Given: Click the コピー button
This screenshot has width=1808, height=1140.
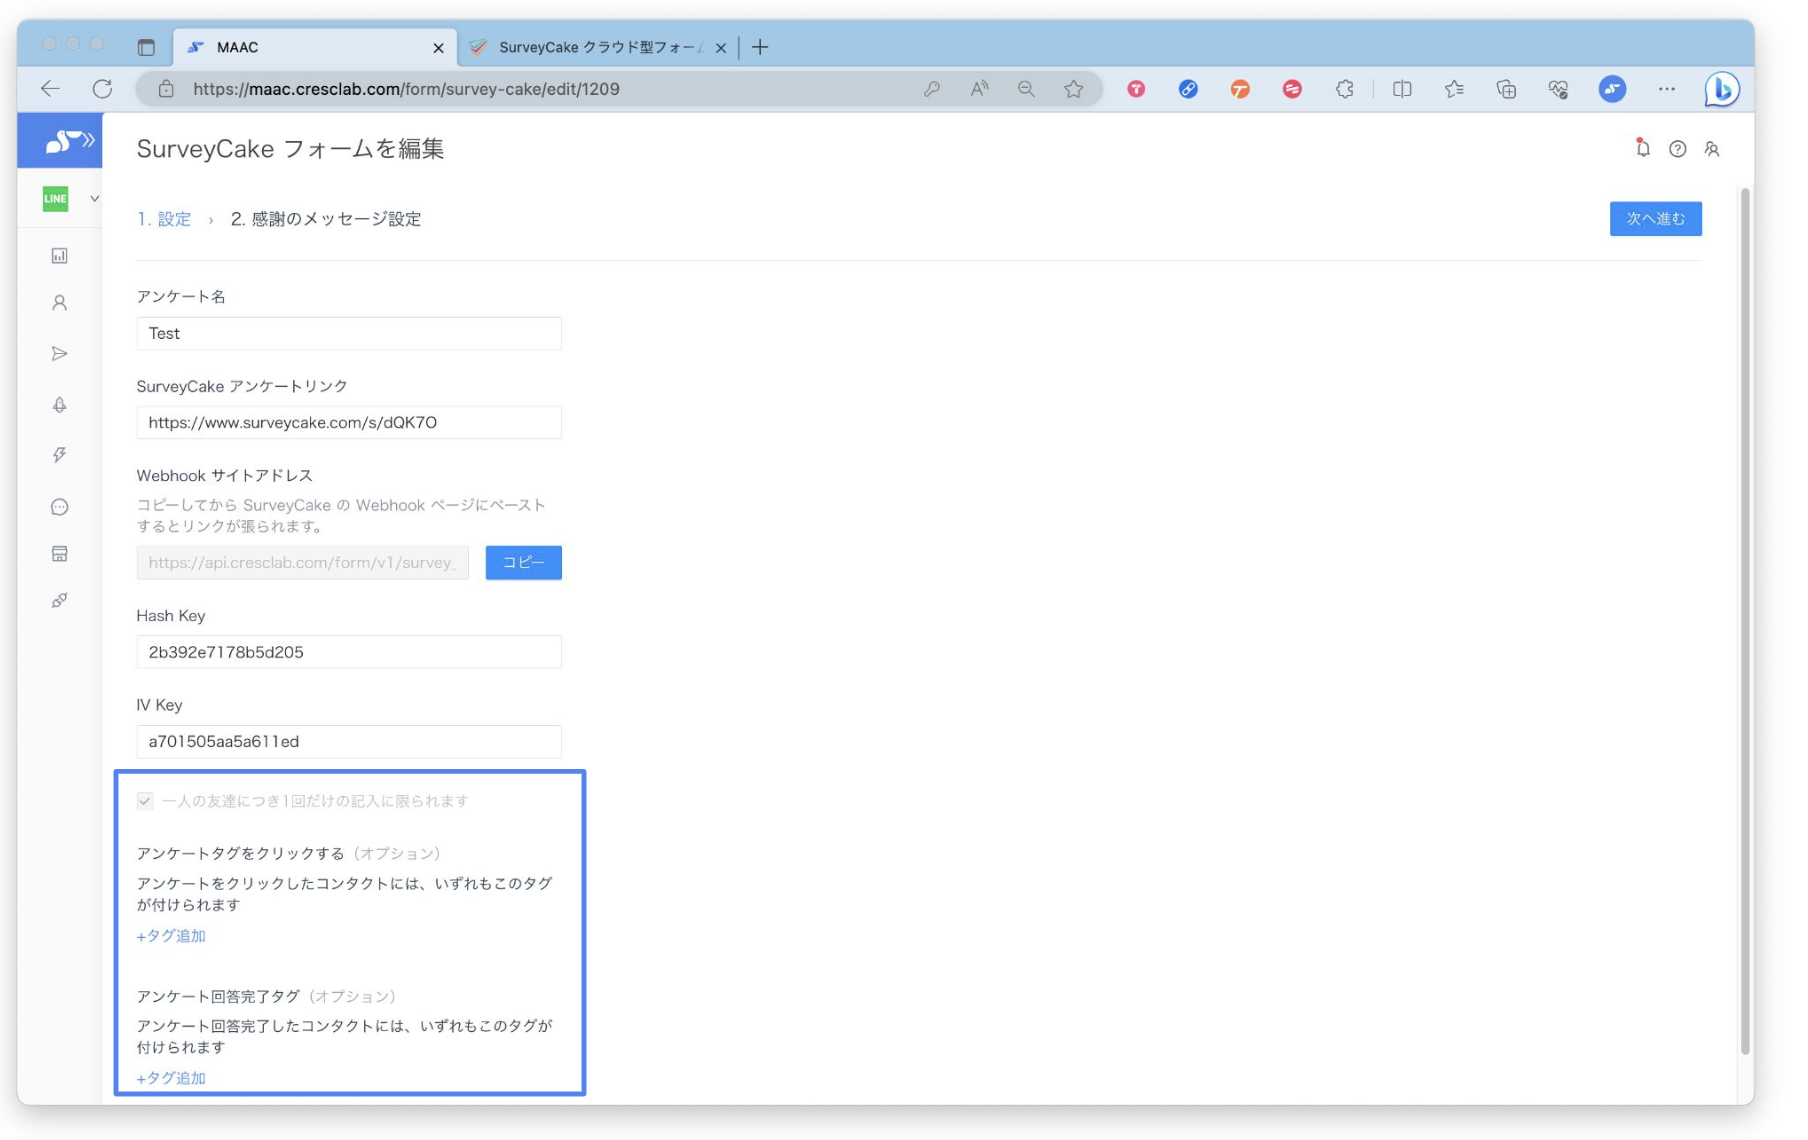Looking at the screenshot, I should (x=523, y=563).
